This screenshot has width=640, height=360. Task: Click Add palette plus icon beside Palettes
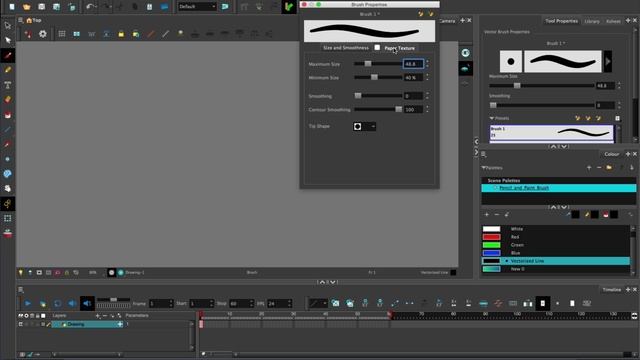pyautogui.click(x=589, y=168)
